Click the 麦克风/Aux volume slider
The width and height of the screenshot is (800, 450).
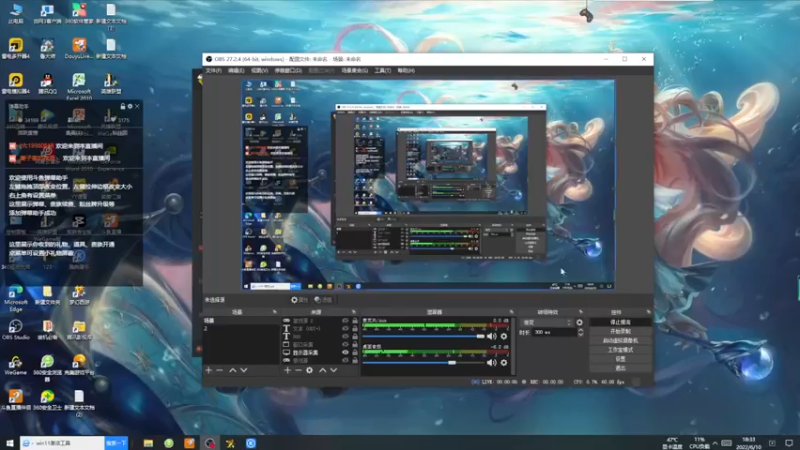(423, 336)
